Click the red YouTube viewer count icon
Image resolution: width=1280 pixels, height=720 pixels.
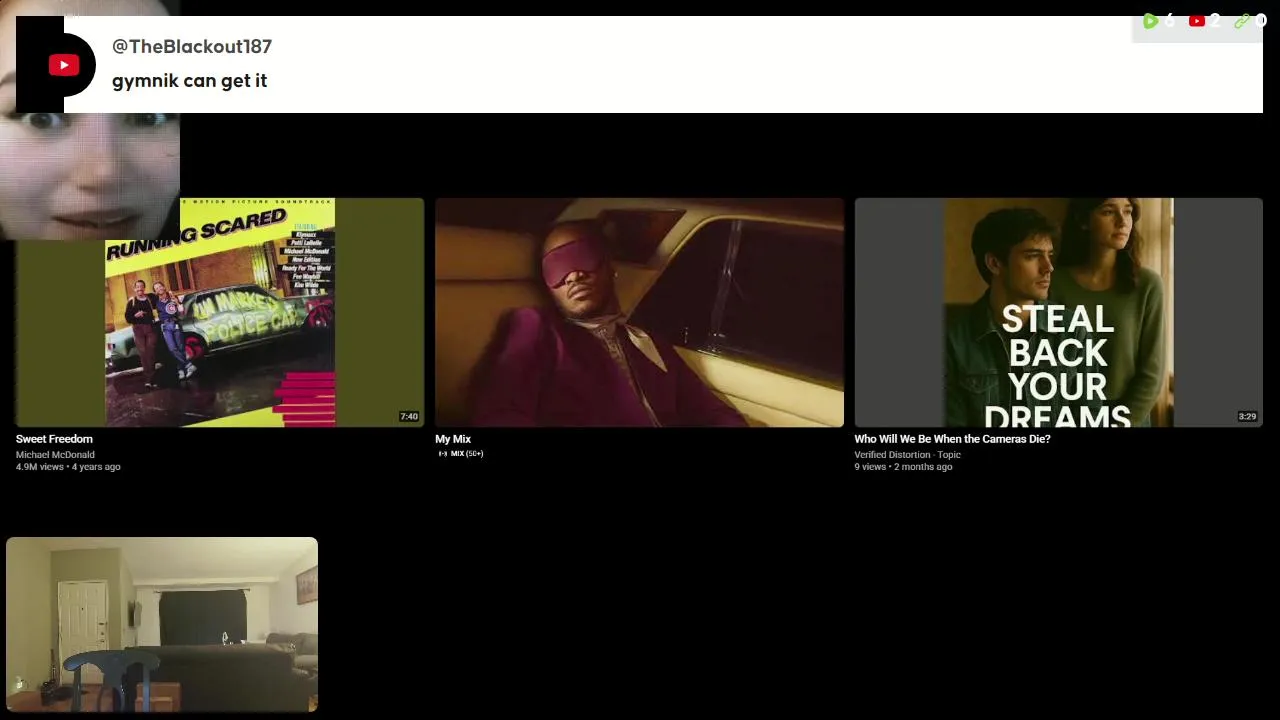(x=1196, y=21)
